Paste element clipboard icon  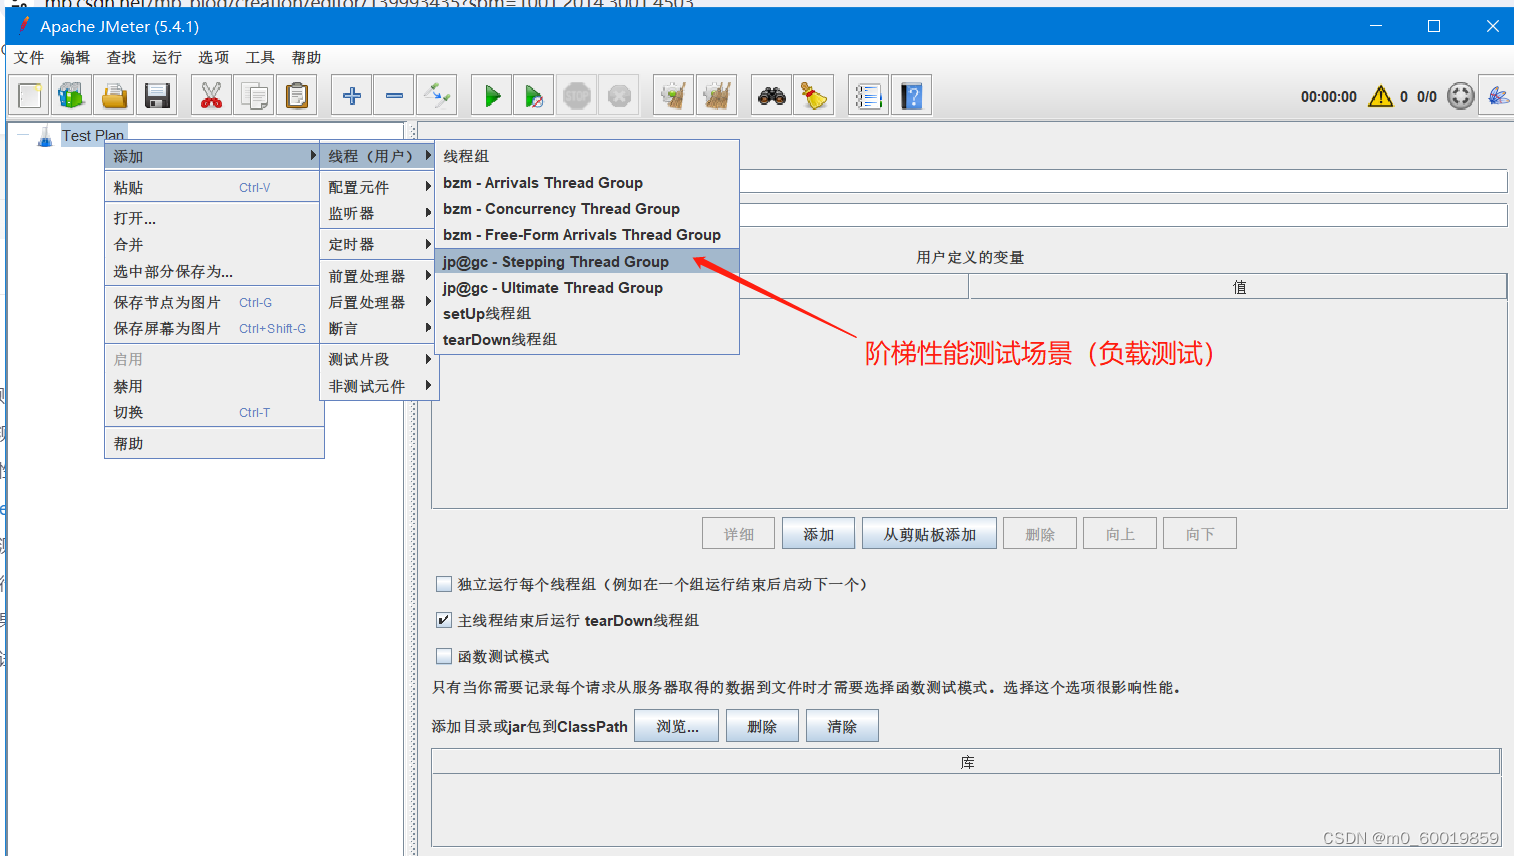[297, 96]
